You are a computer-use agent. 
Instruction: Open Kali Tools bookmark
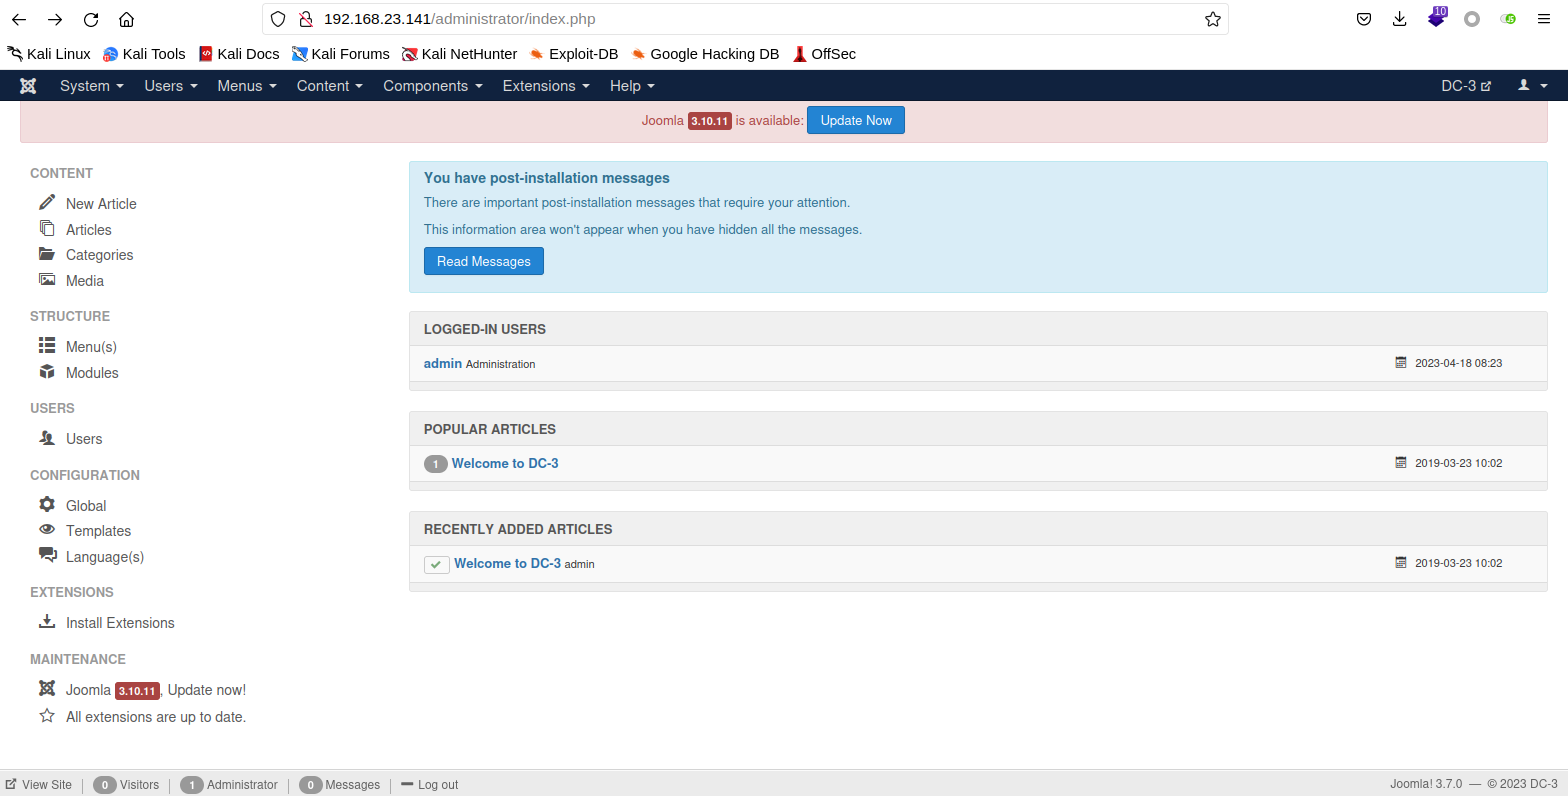(x=144, y=54)
